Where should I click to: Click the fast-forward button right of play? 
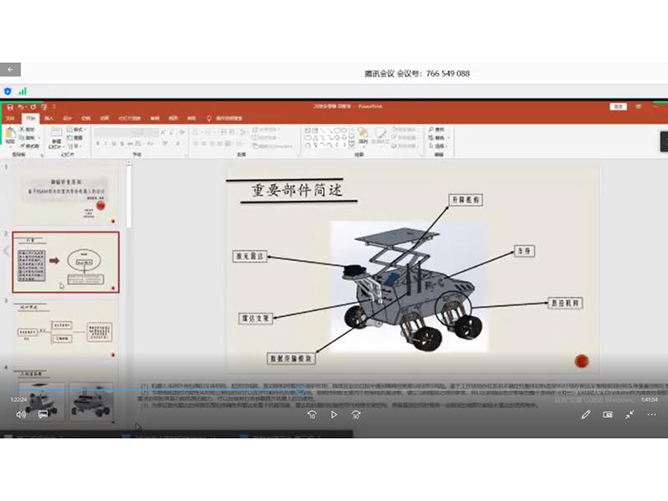356,415
